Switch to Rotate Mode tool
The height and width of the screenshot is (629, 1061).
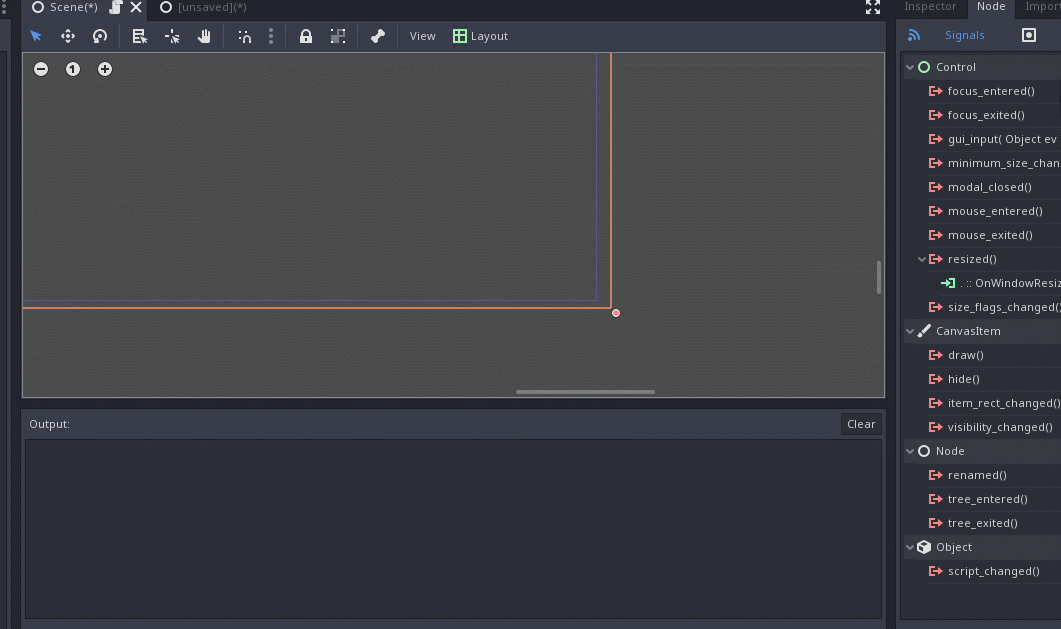99,36
